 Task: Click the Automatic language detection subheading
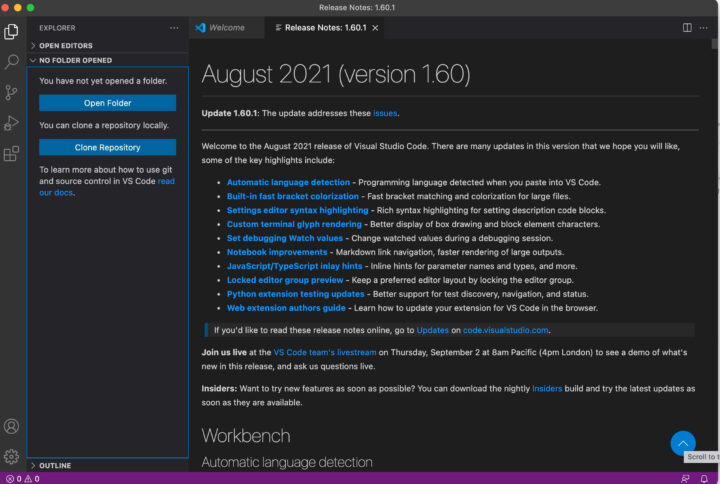pos(287,462)
